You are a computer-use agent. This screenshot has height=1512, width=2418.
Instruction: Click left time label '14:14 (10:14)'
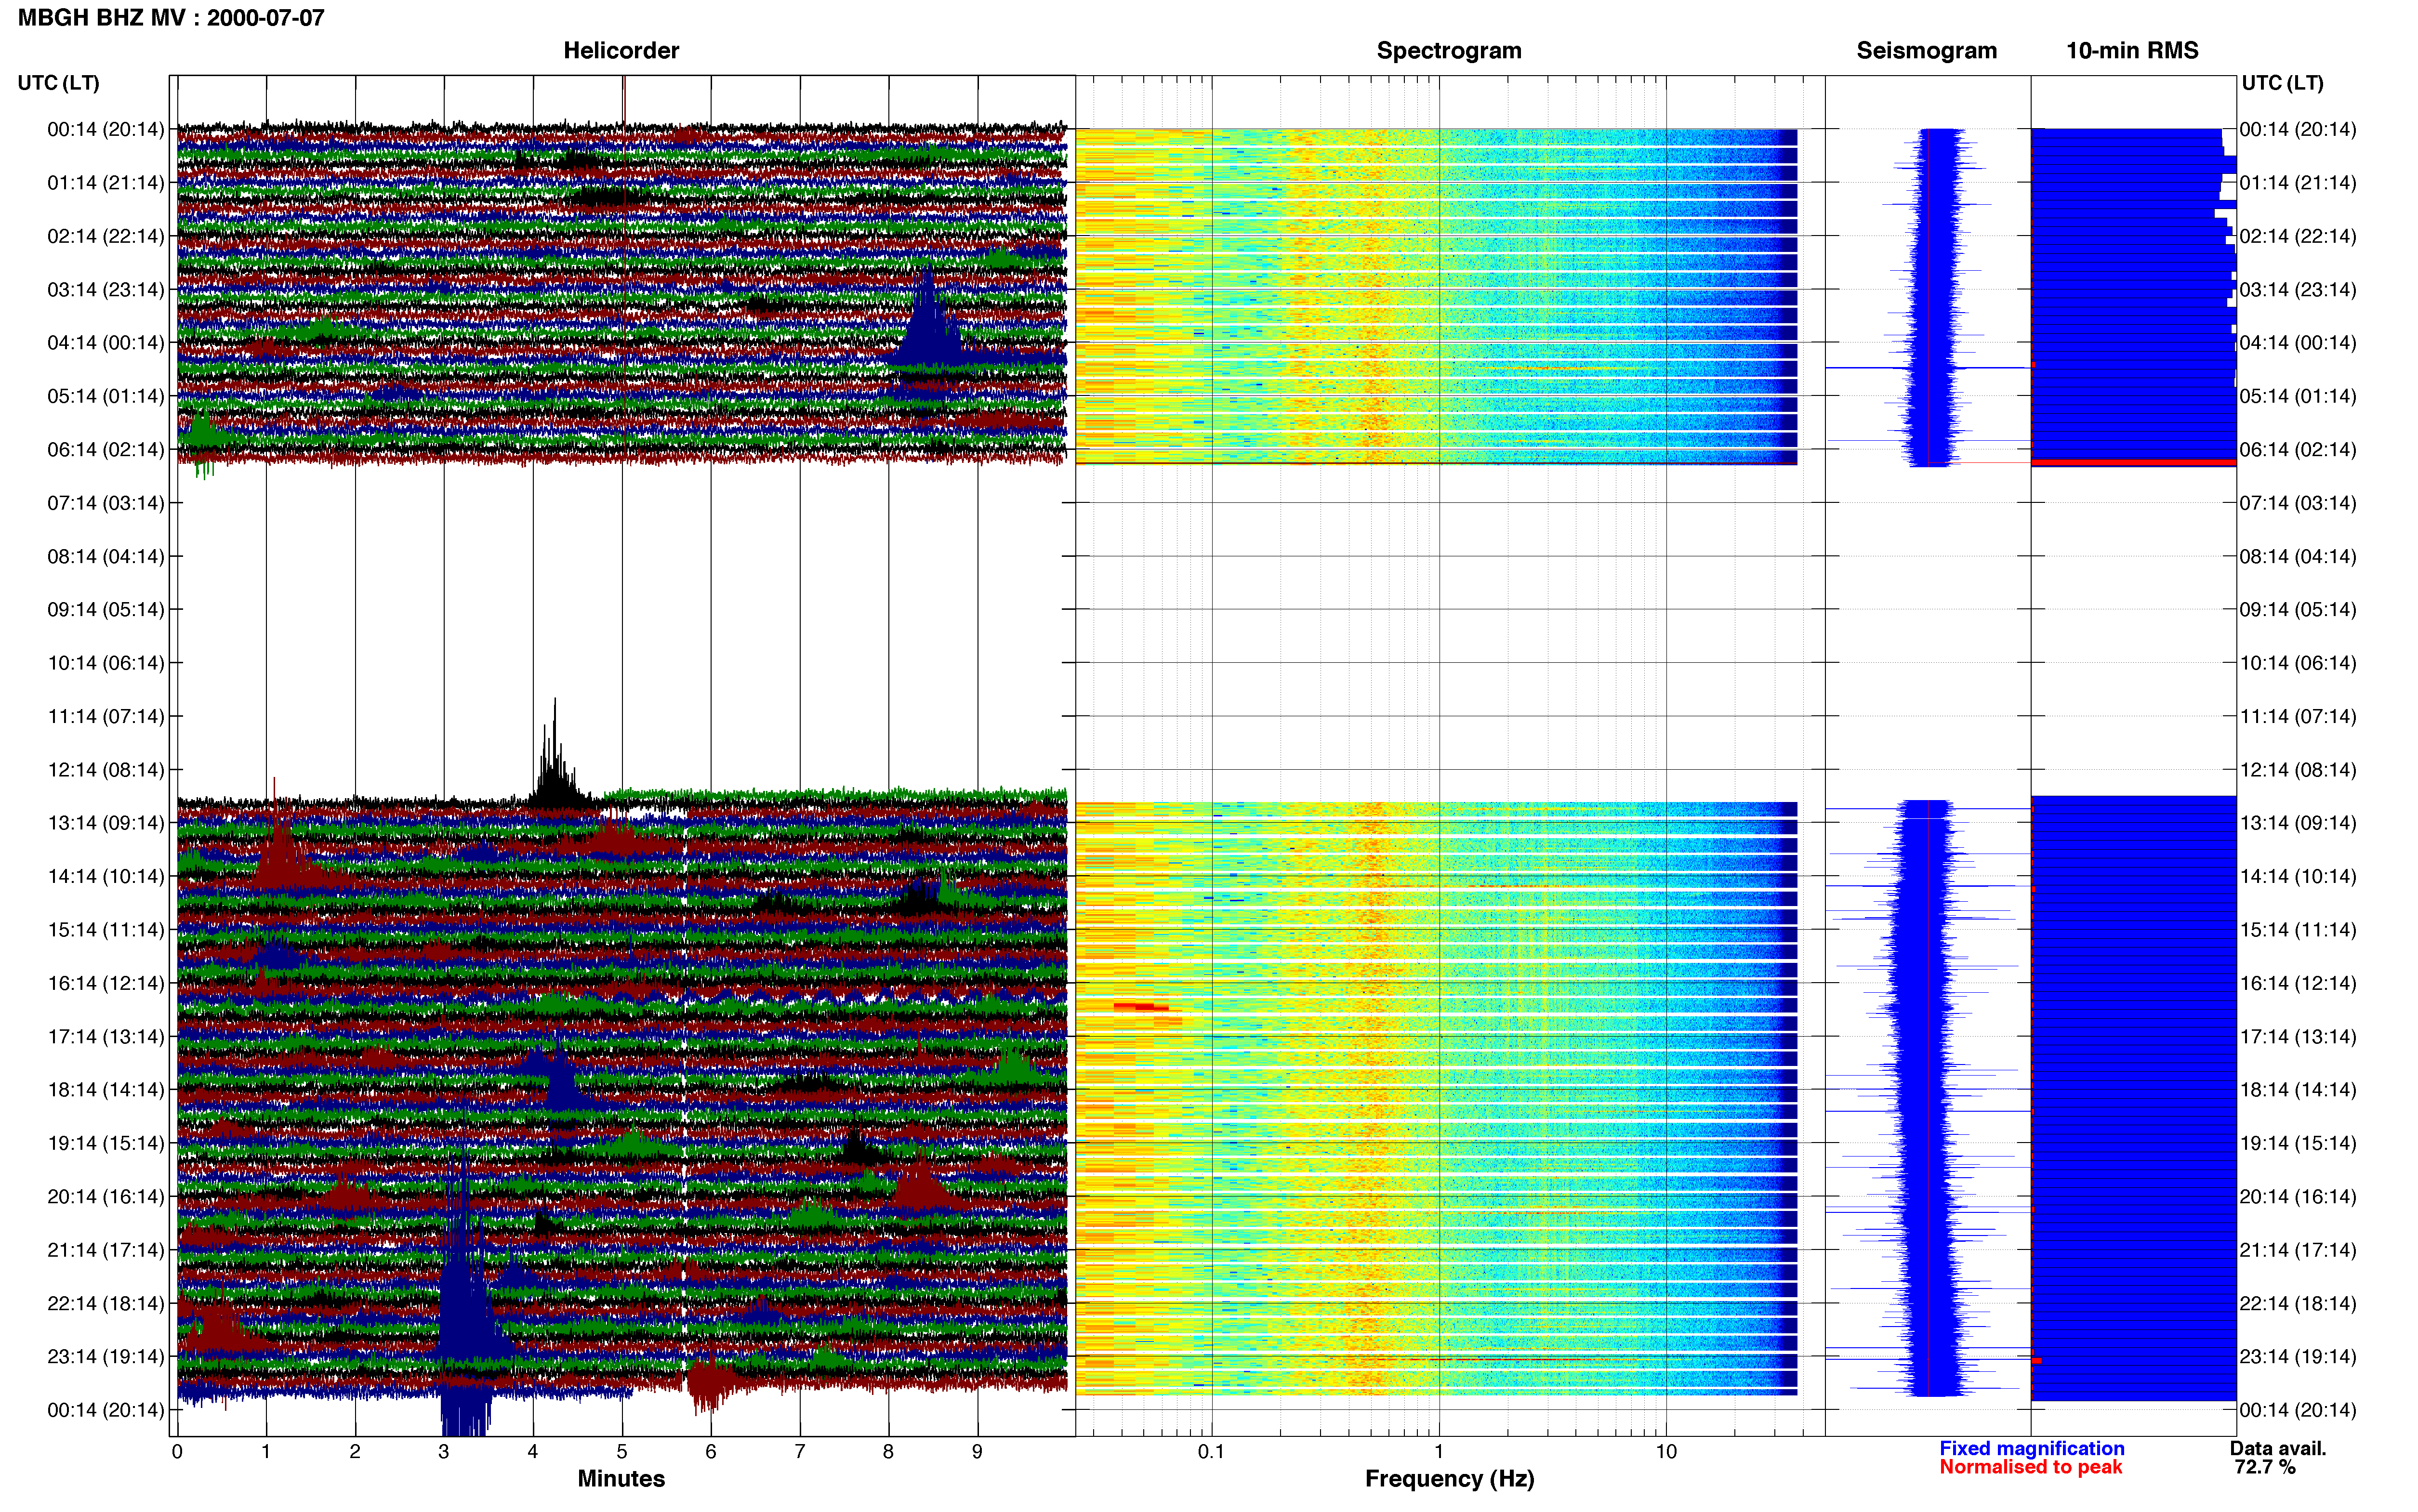coord(106,877)
